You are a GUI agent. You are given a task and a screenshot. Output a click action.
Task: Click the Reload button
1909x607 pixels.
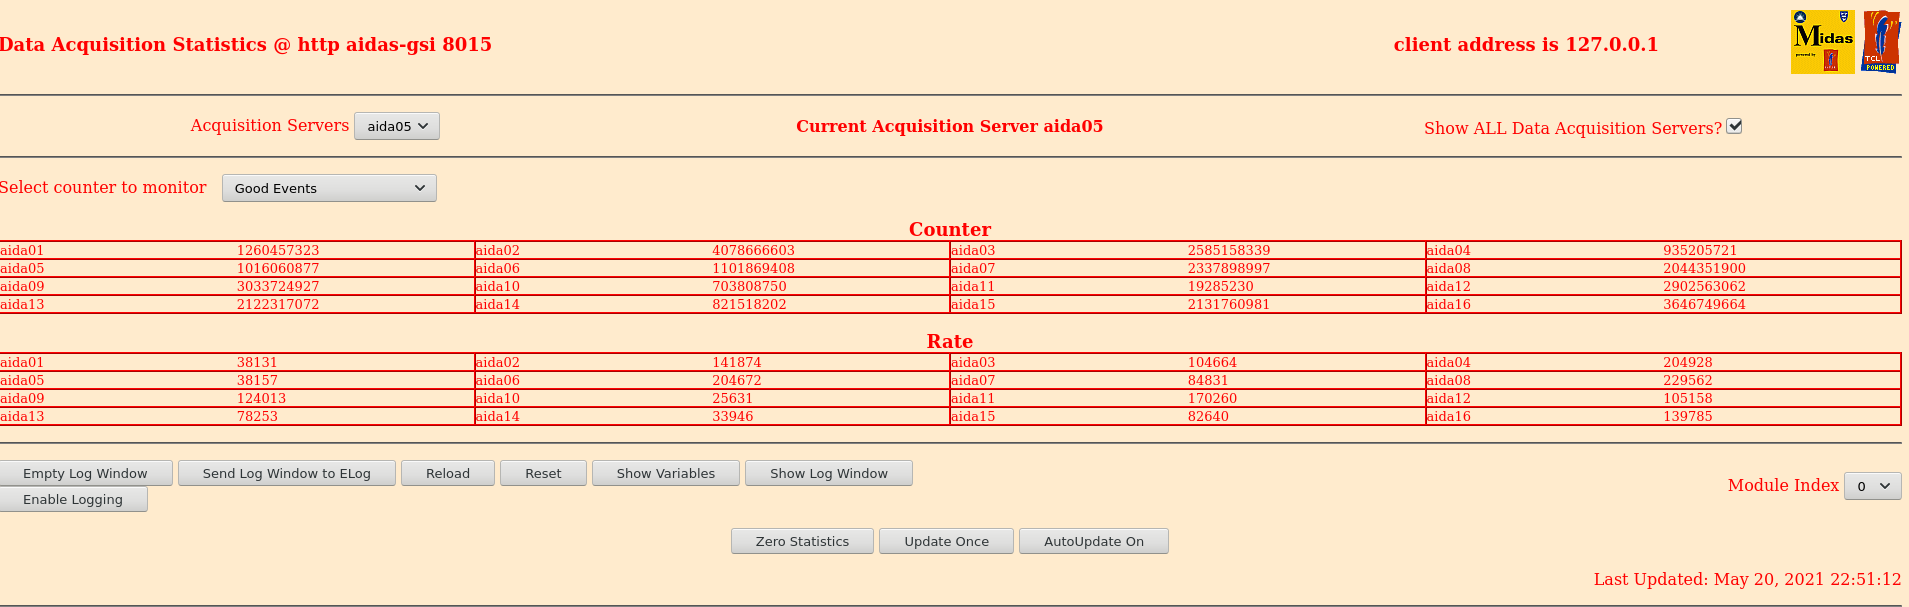[448, 473]
